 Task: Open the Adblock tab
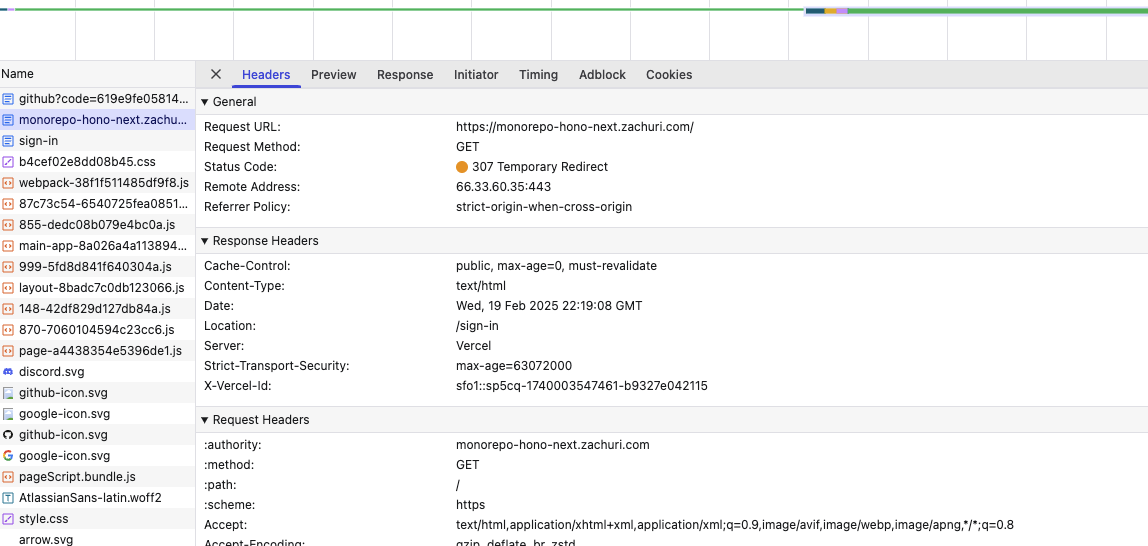602,75
